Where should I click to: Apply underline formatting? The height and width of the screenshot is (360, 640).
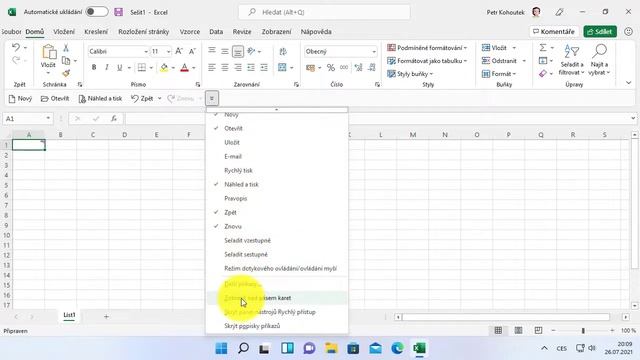pyautogui.click(x=120, y=67)
